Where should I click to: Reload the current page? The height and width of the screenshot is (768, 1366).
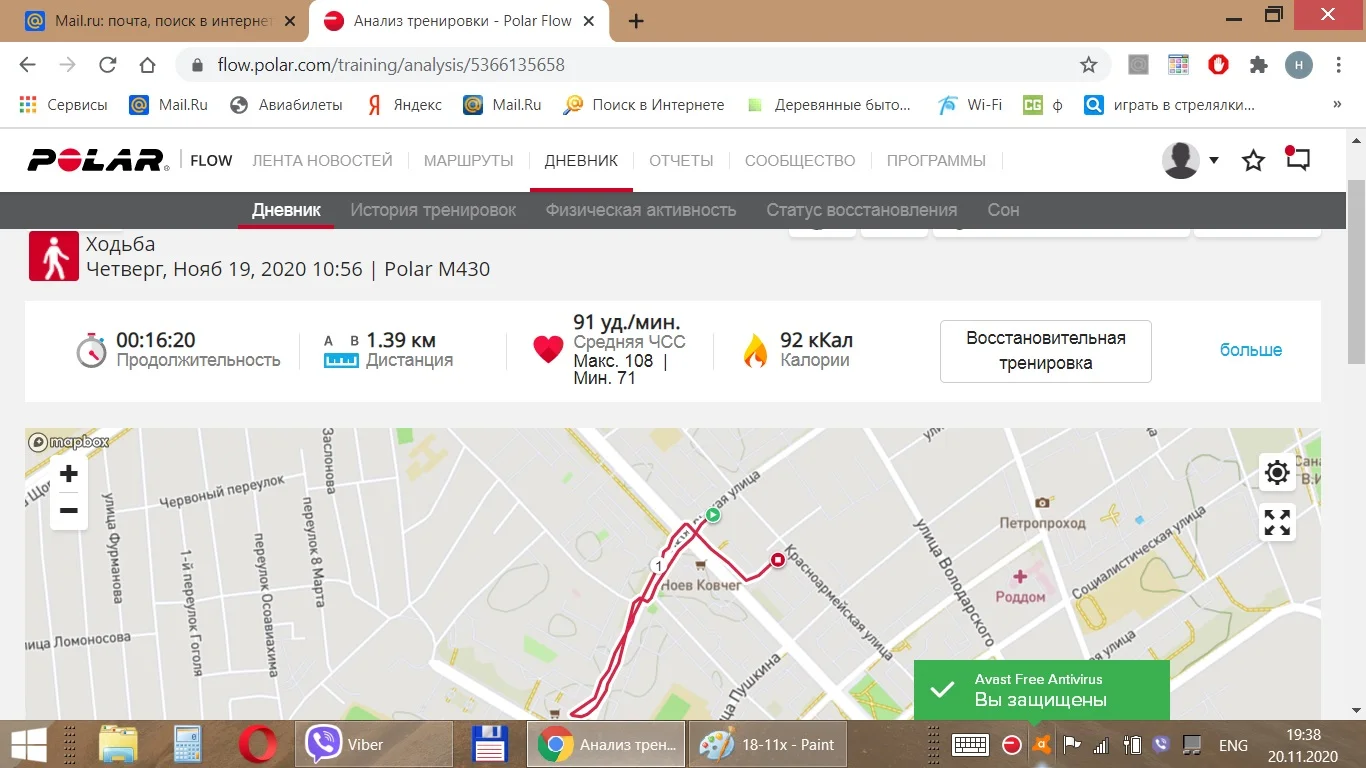(108, 65)
